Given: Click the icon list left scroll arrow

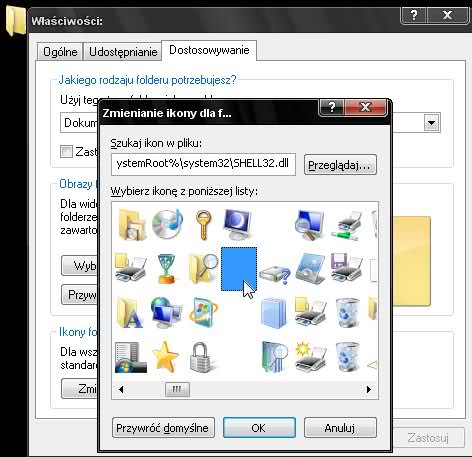Looking at the screenshot, I should tap(121, 389).
